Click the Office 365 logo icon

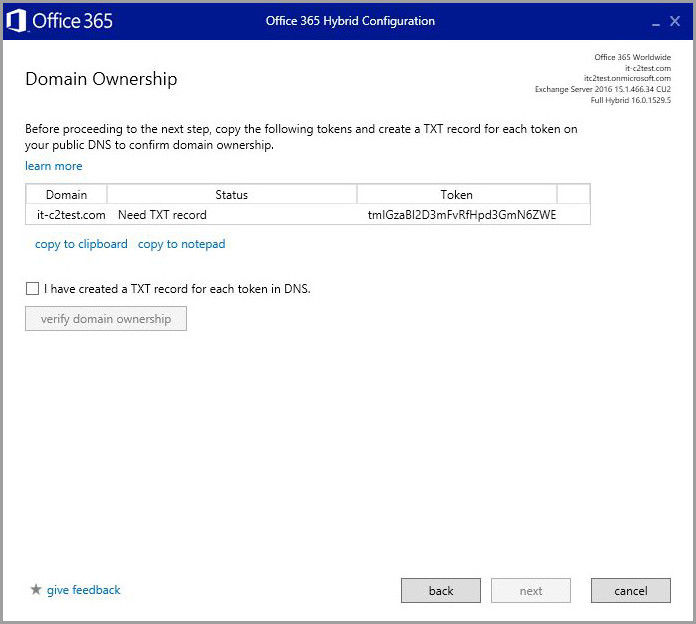click(16, 21)
